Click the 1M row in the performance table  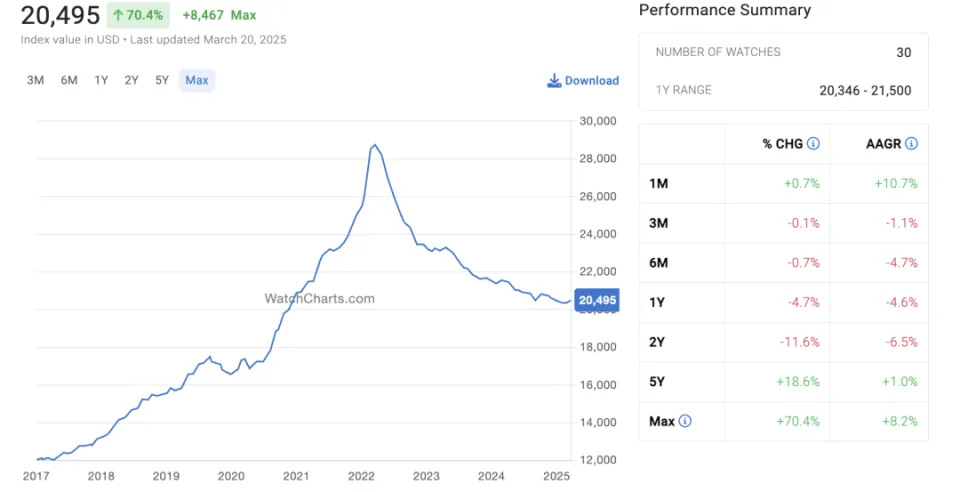pos(660,184)
